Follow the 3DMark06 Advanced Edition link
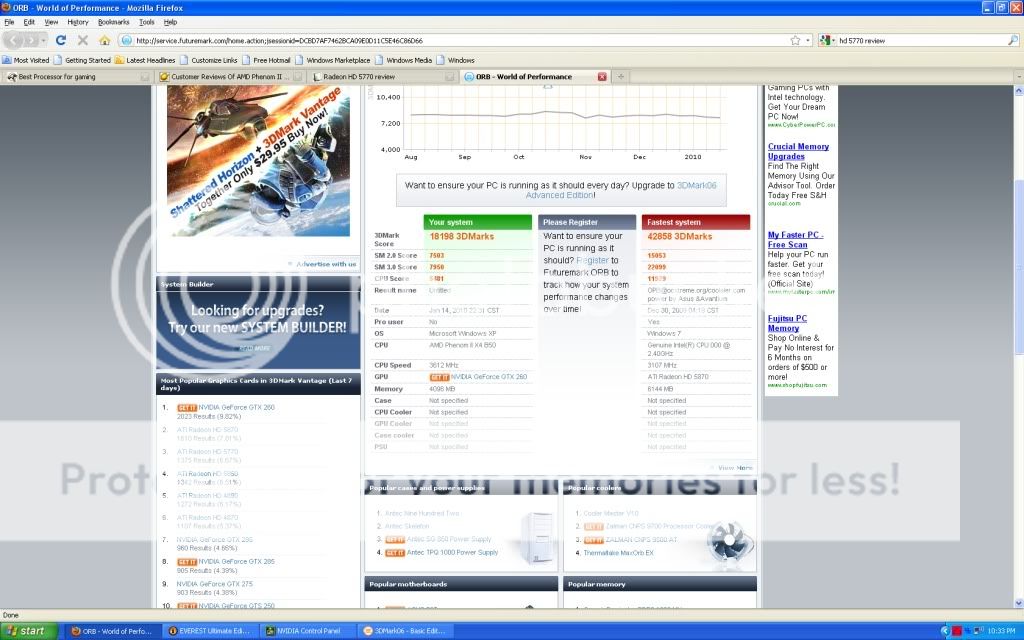The height and width of the screenshot is (640, 1024). click(621, 190)
